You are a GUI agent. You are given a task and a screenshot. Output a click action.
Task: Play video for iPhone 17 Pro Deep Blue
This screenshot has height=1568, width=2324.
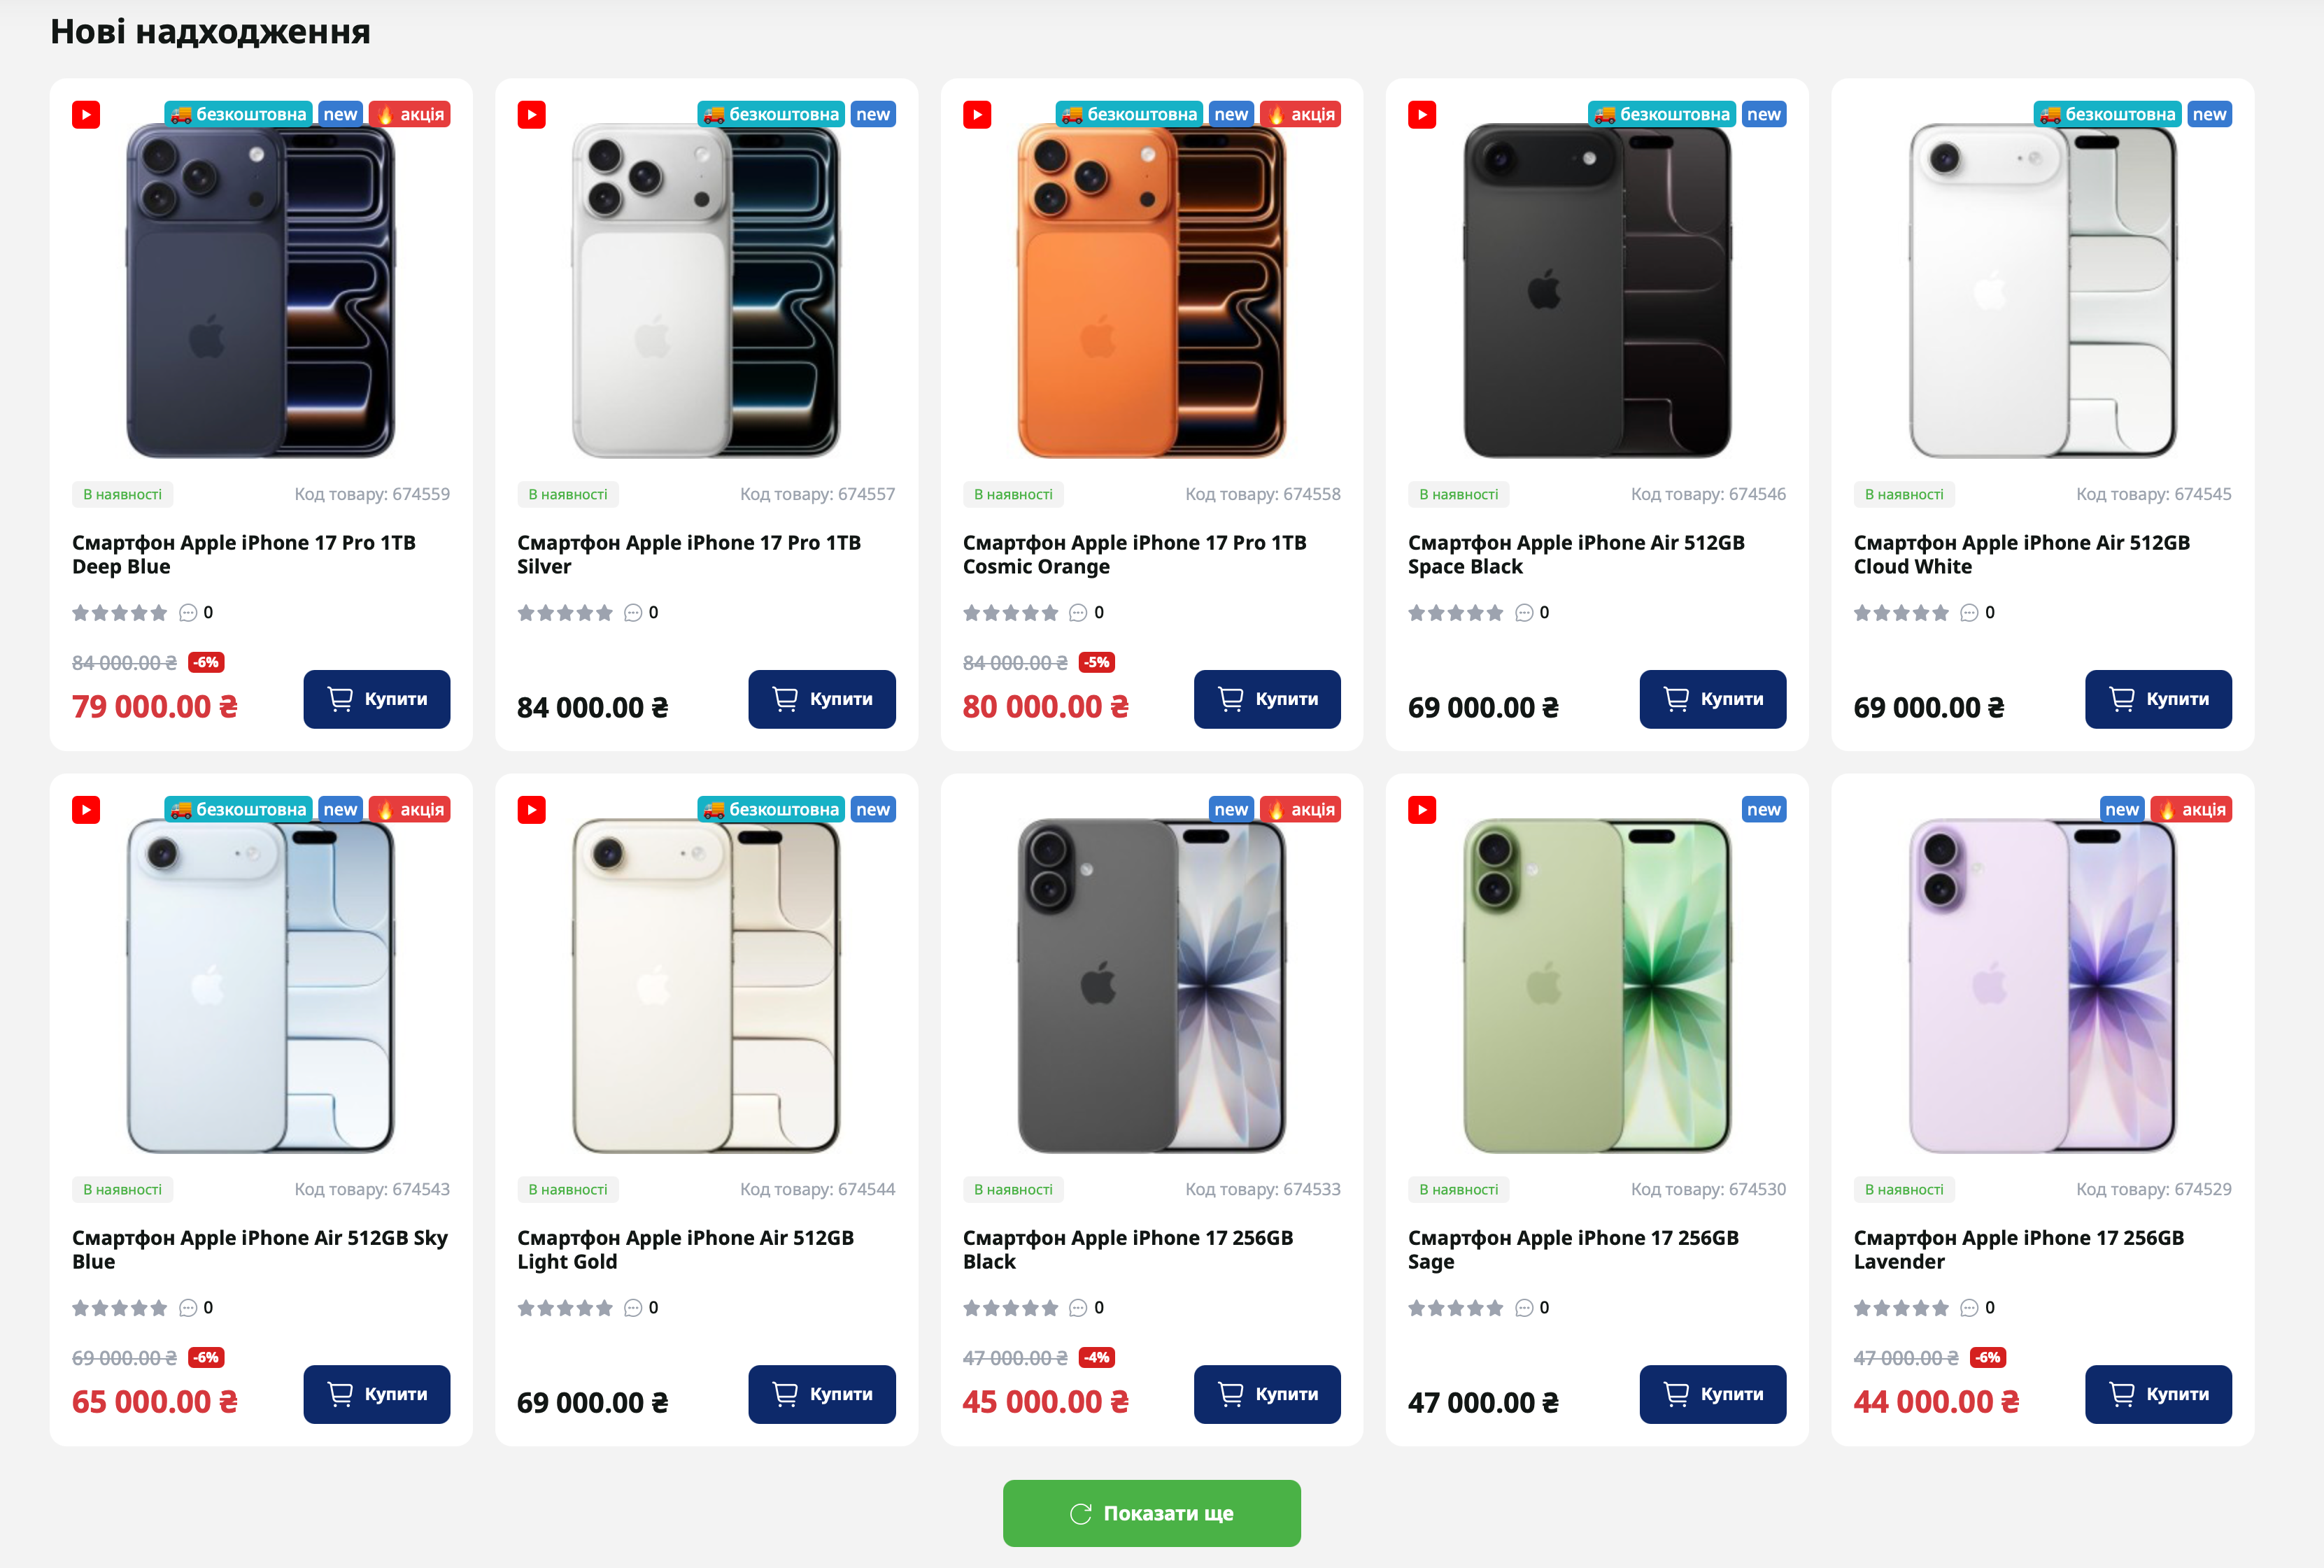click(x=86, y=115)
